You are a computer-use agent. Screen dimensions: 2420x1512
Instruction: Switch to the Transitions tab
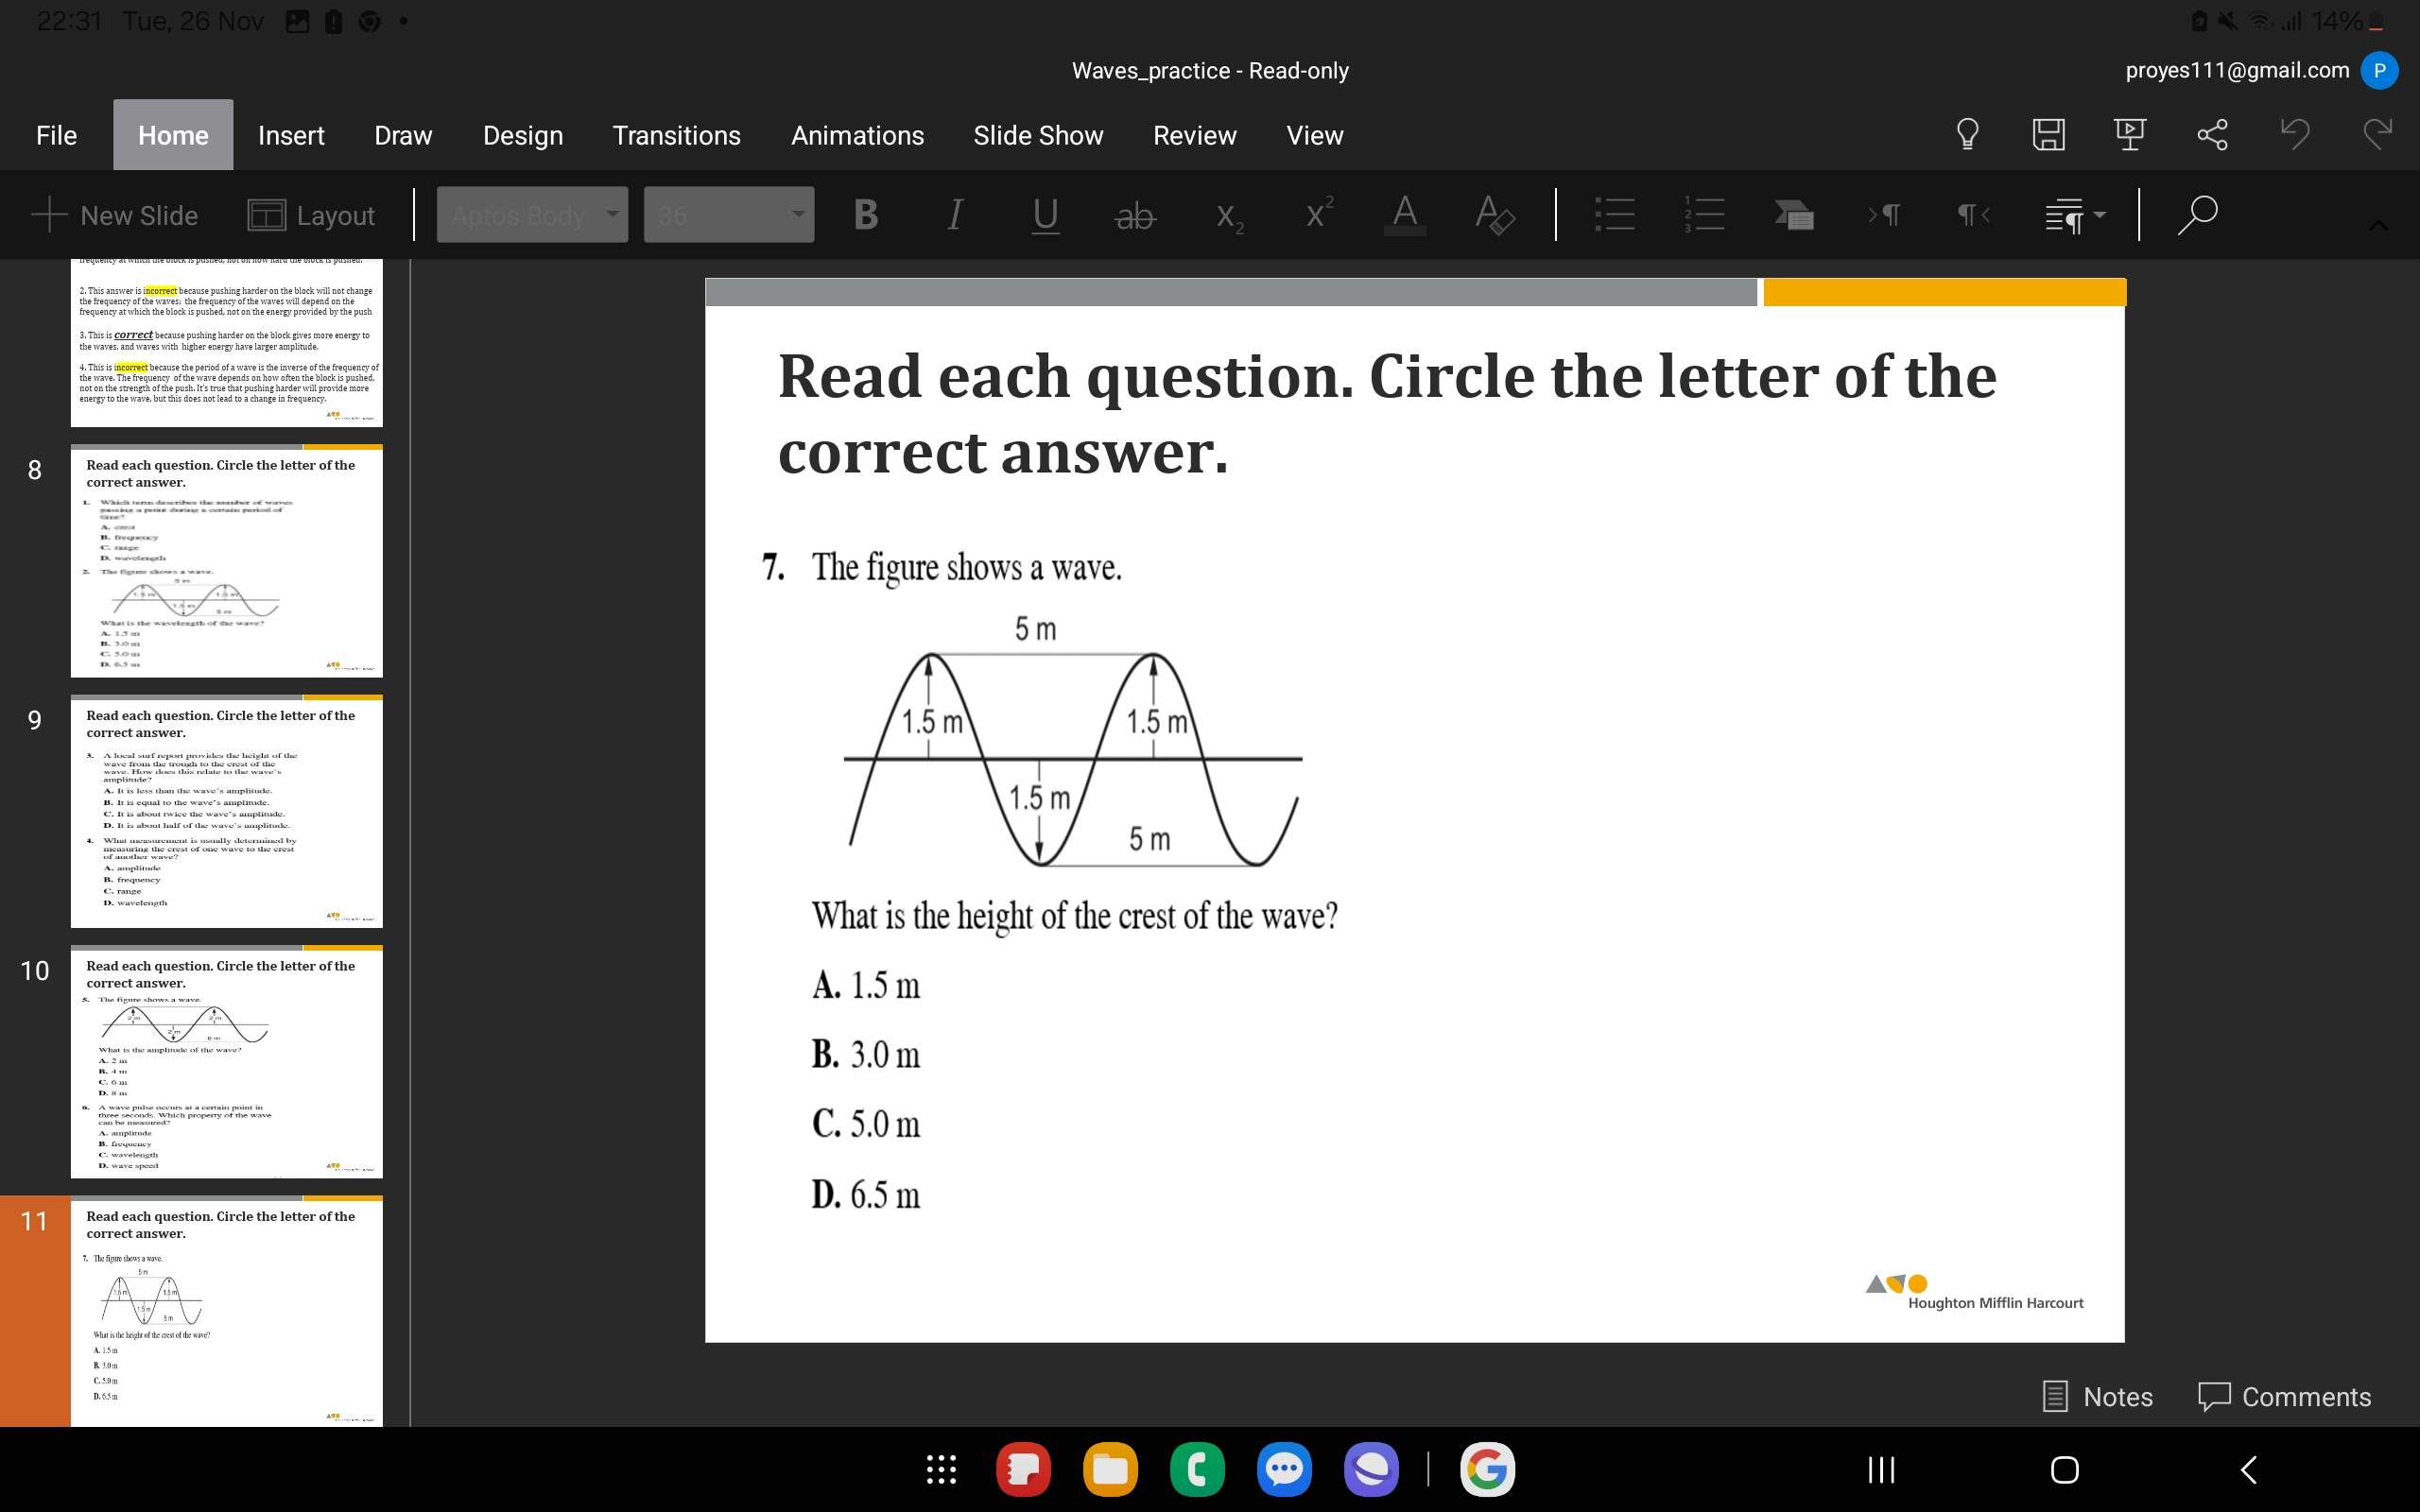click(676, 135)
